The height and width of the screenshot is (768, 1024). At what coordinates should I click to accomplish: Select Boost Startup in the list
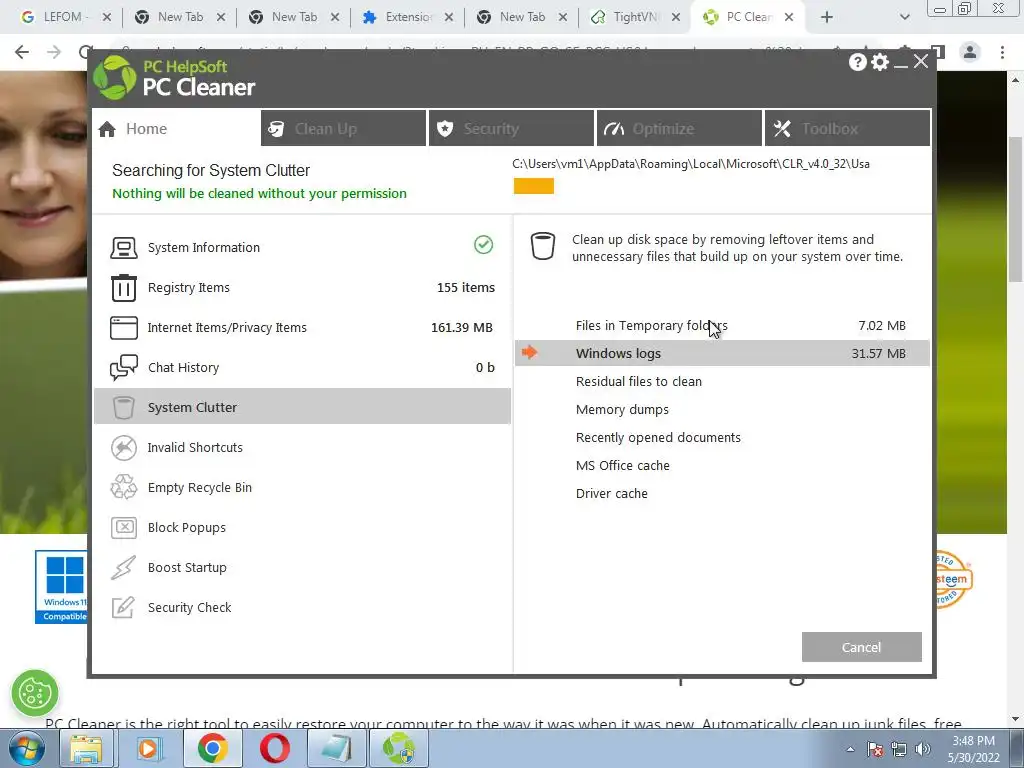tap(302, 568)
